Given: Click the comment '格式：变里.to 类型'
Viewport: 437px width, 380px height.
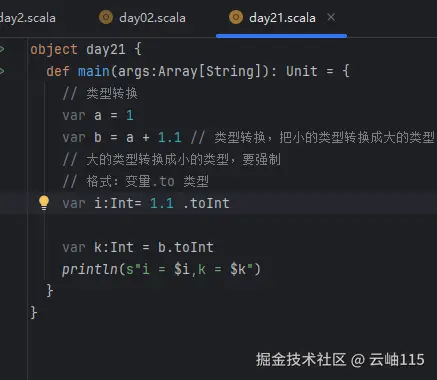Looking at the screenshot, I should tap(147, 181).
